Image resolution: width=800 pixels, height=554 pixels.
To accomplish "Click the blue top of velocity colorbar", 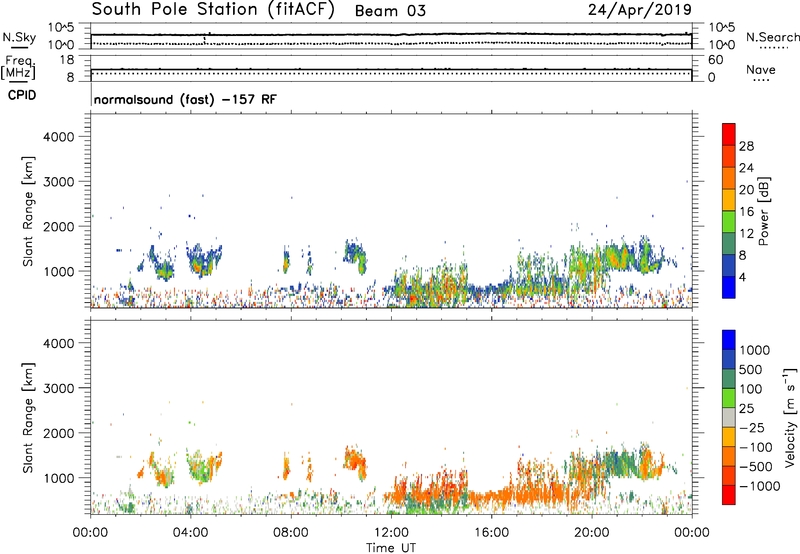I will tap(729, 340).
